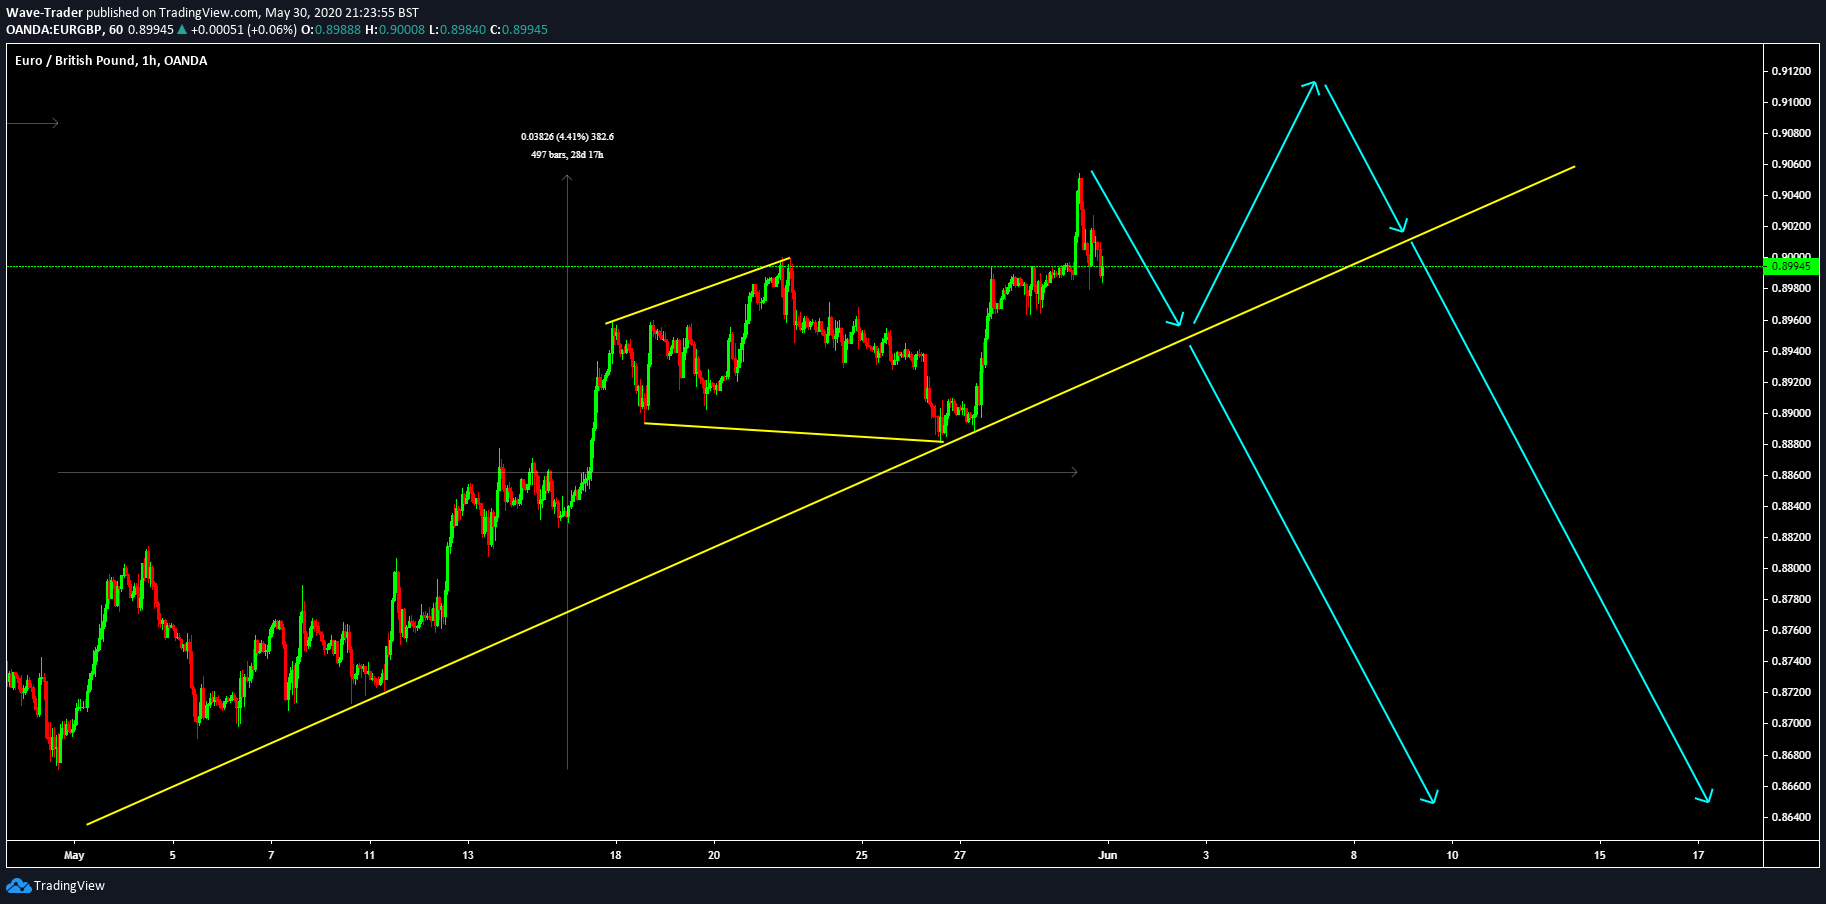Click the TradingView text beside the logo
Image resolution: width=1826 pixels, height=904 pixels.
[x=69, y=886]
